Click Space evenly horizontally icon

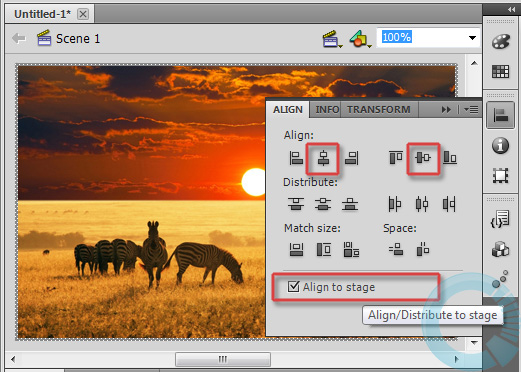(423, 249)
